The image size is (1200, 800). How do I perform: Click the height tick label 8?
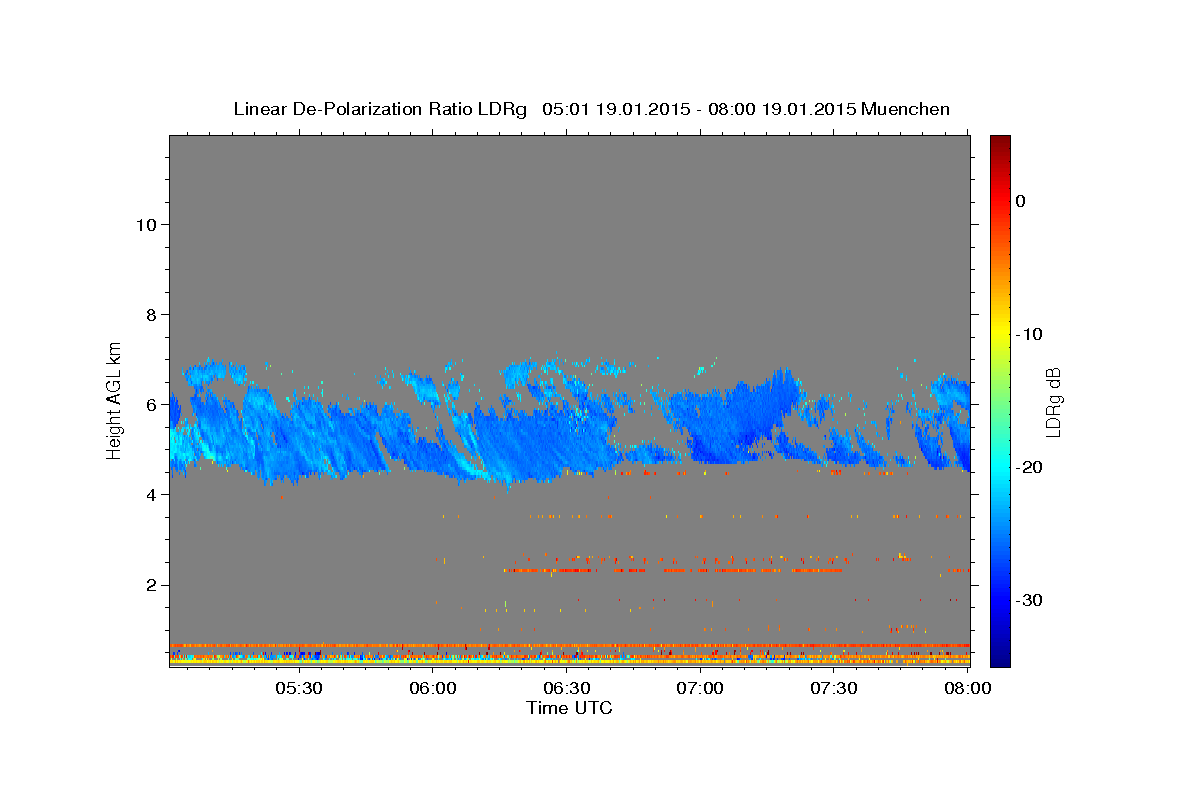pyautogui.click(x=149, y=314)
